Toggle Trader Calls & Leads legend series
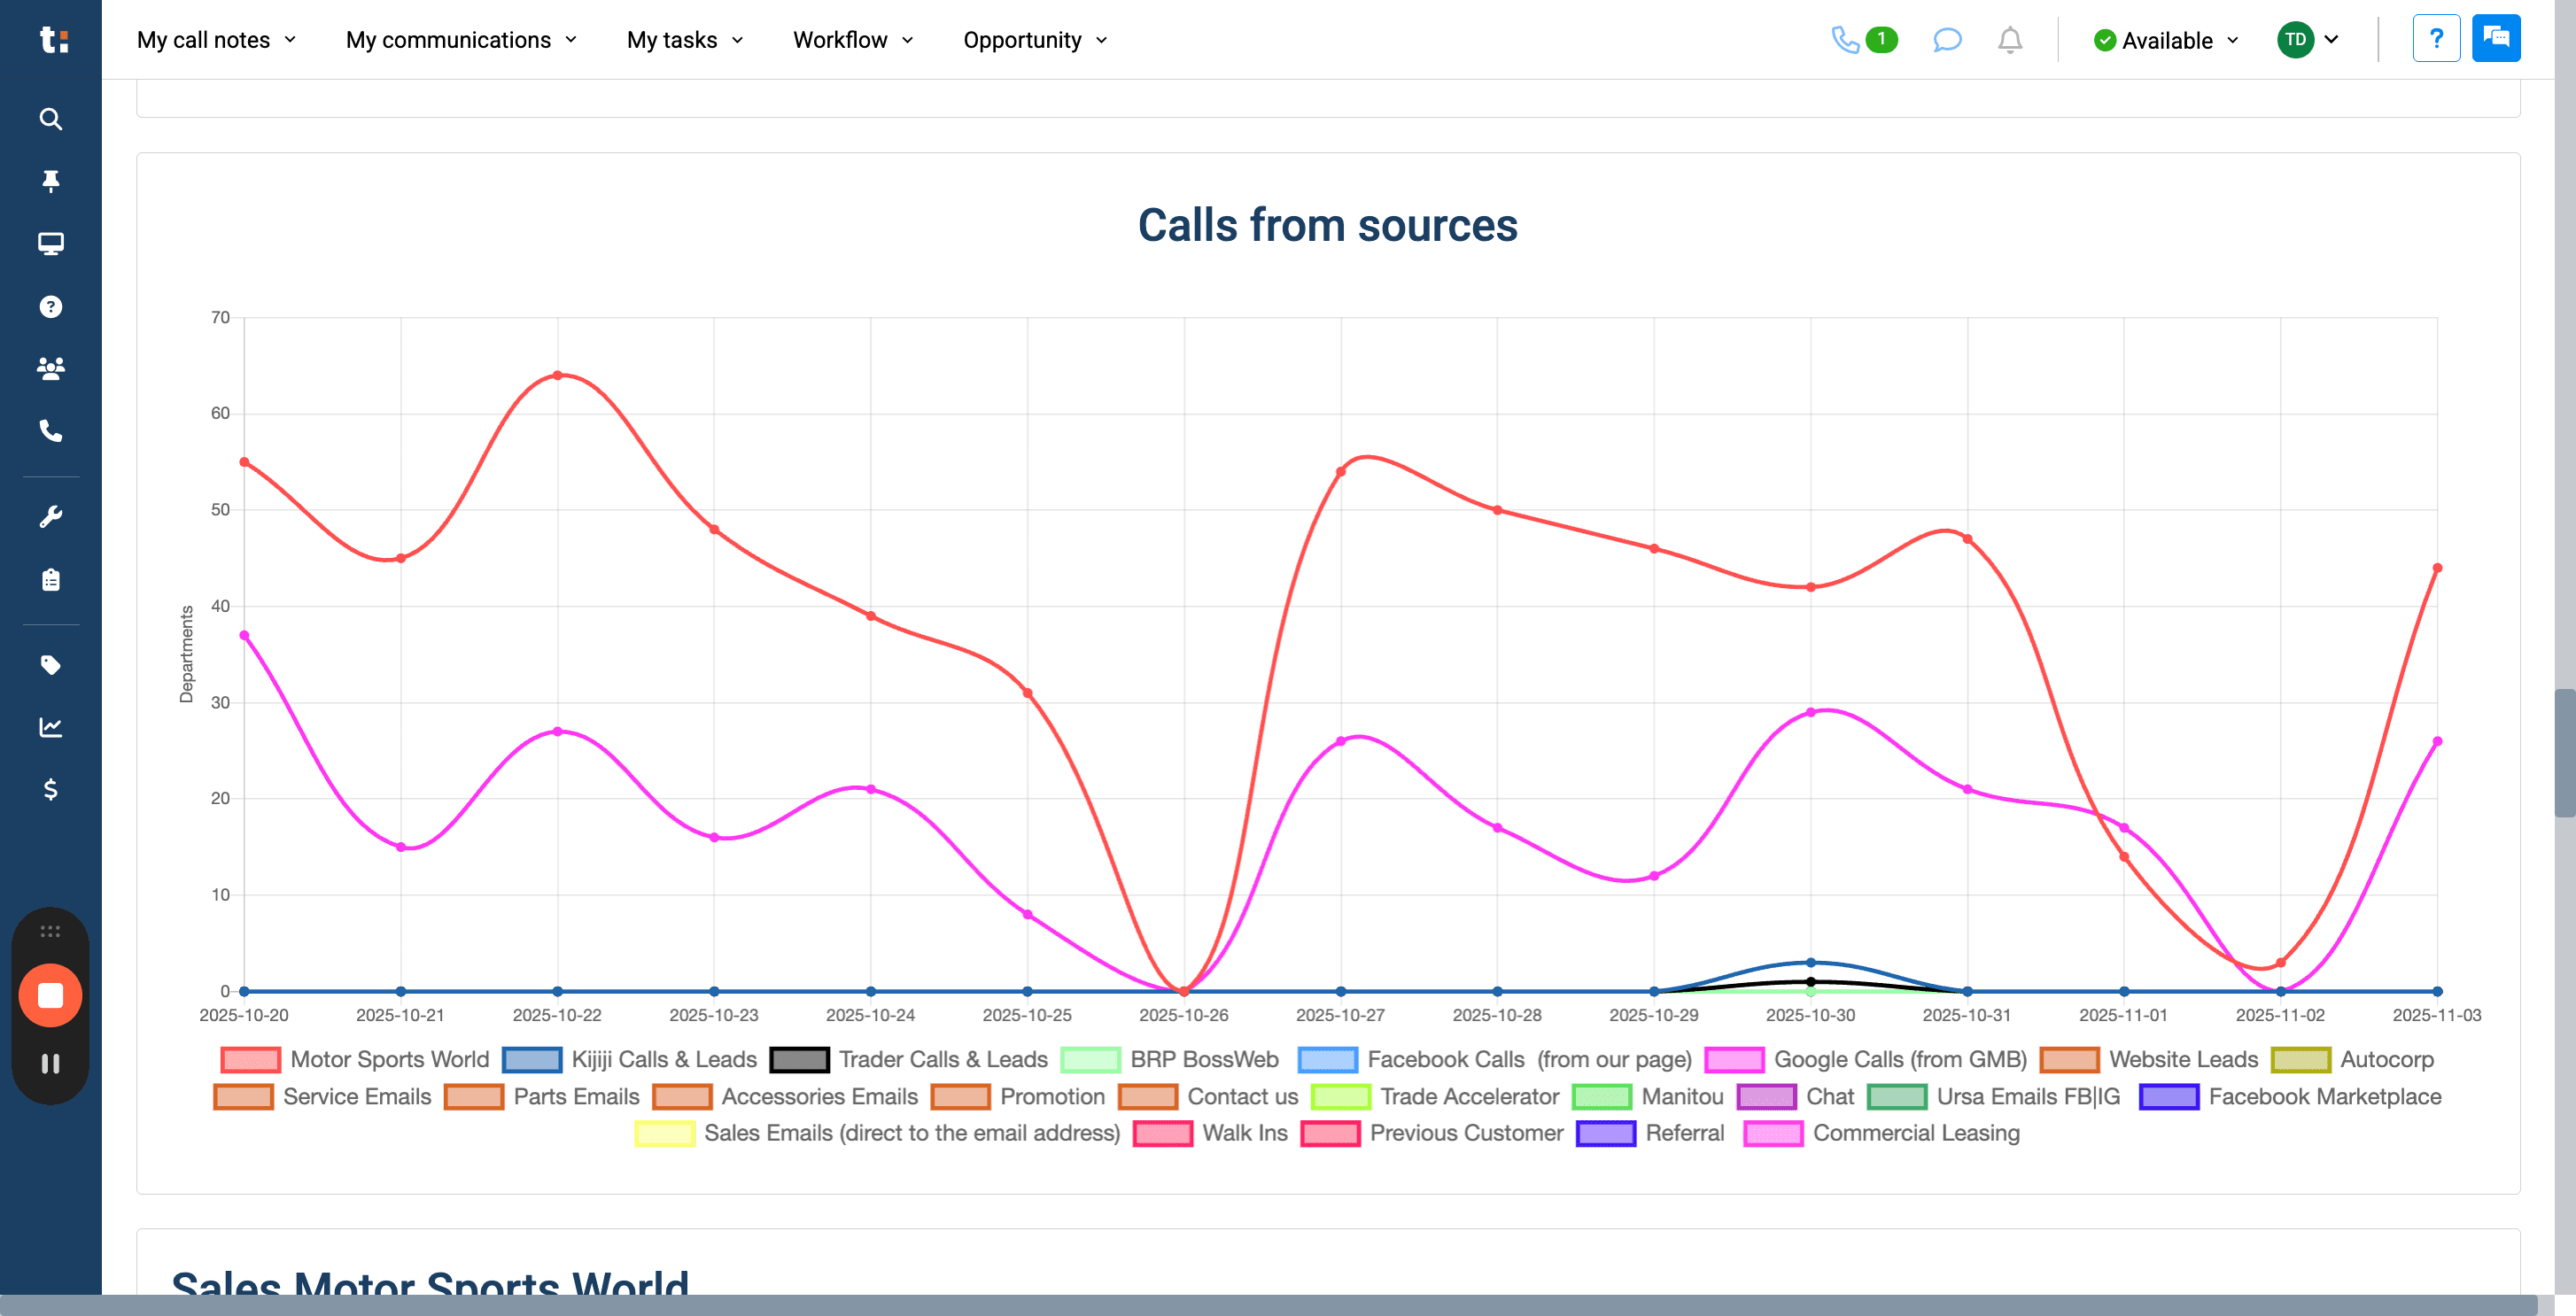The height and width of the screenshot is (1316, 2576). click(908, 1059)
